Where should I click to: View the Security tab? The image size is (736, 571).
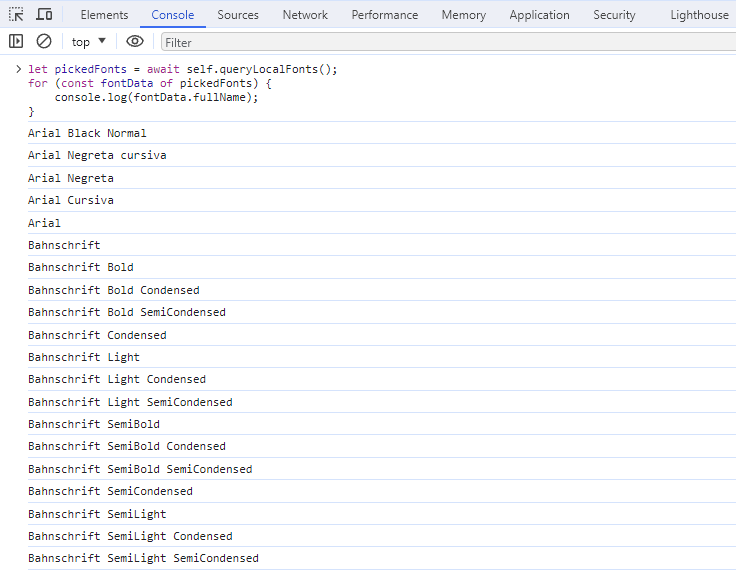(x=614, y=15)
